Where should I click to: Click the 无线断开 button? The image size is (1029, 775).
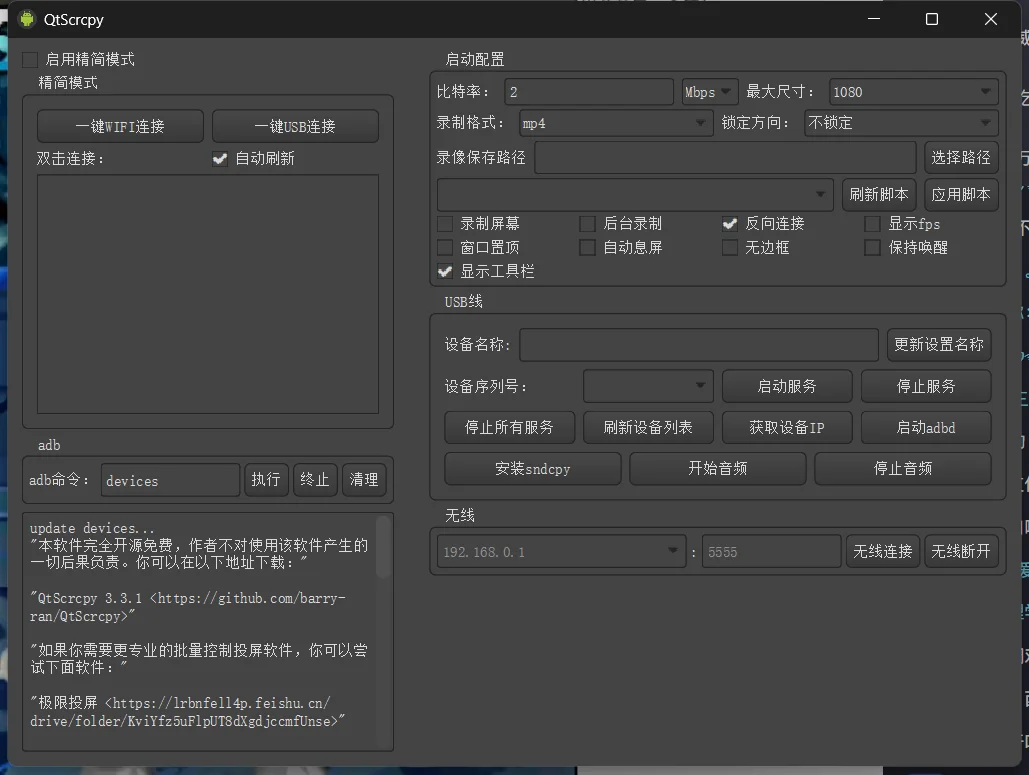click(961, 551)
